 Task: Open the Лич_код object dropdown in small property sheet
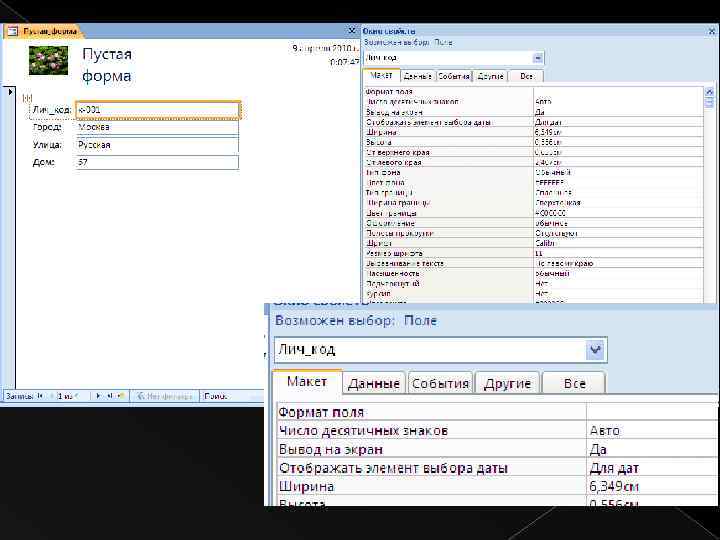[x=538, y=58]
